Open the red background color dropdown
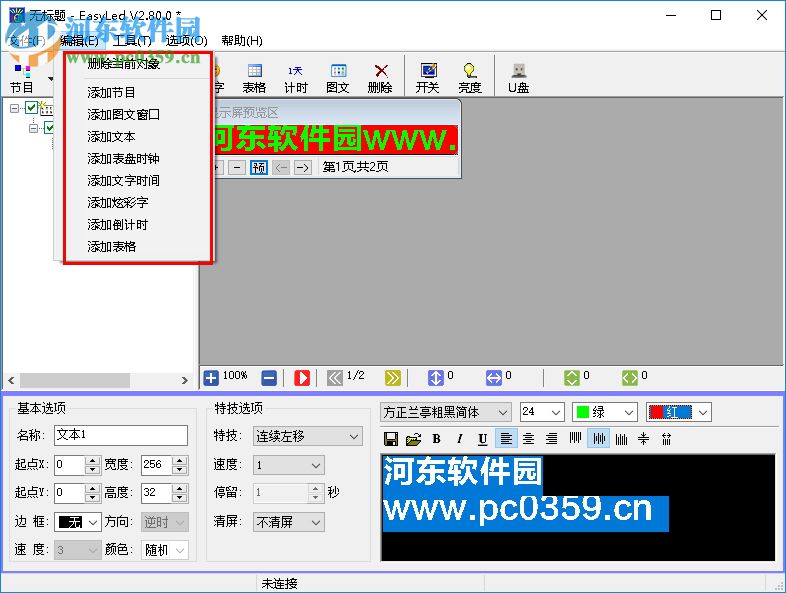The width and height of the screenshot is (786, 593). [703, 413]
